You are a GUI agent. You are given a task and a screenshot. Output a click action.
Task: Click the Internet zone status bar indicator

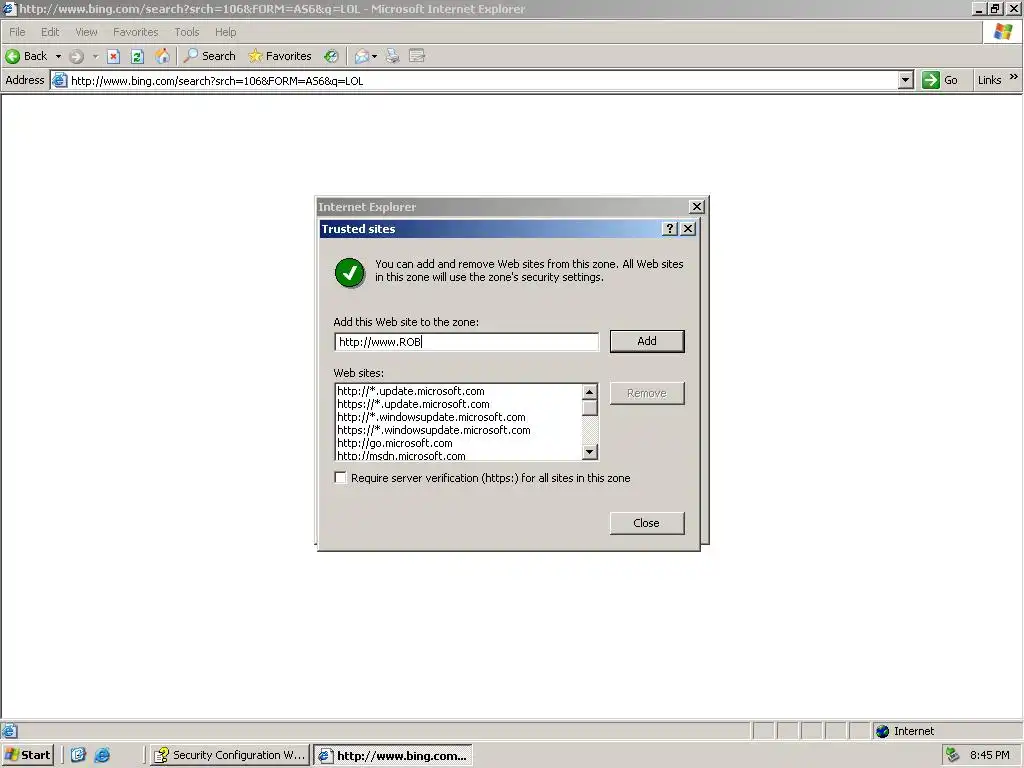click(x=904, y=731)
